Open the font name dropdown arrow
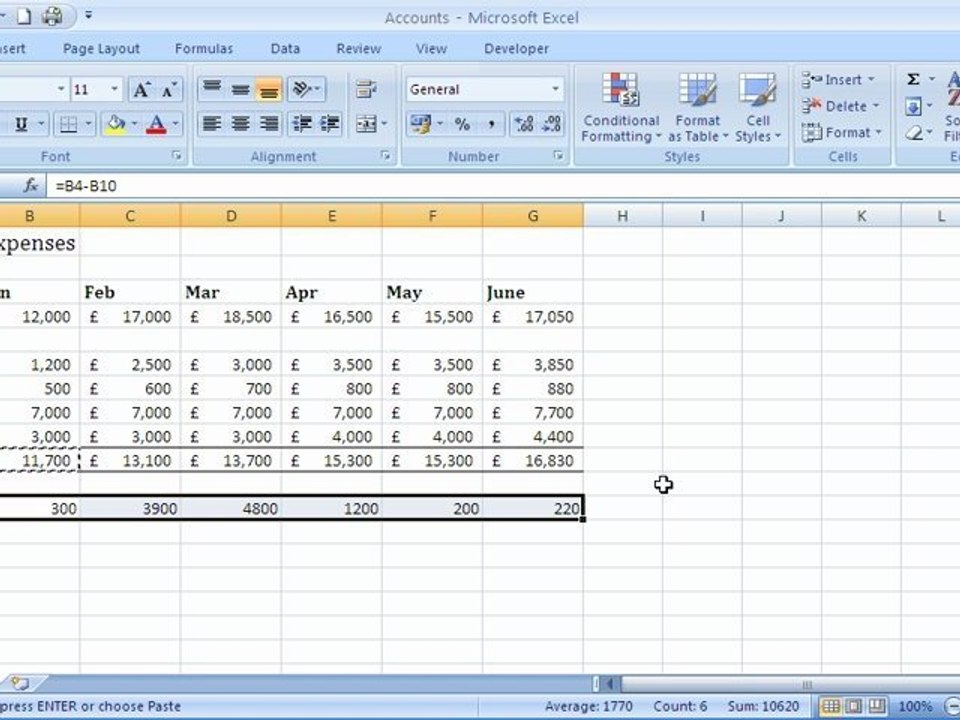Viewport: 960px width, 720px height. [61, 90]
